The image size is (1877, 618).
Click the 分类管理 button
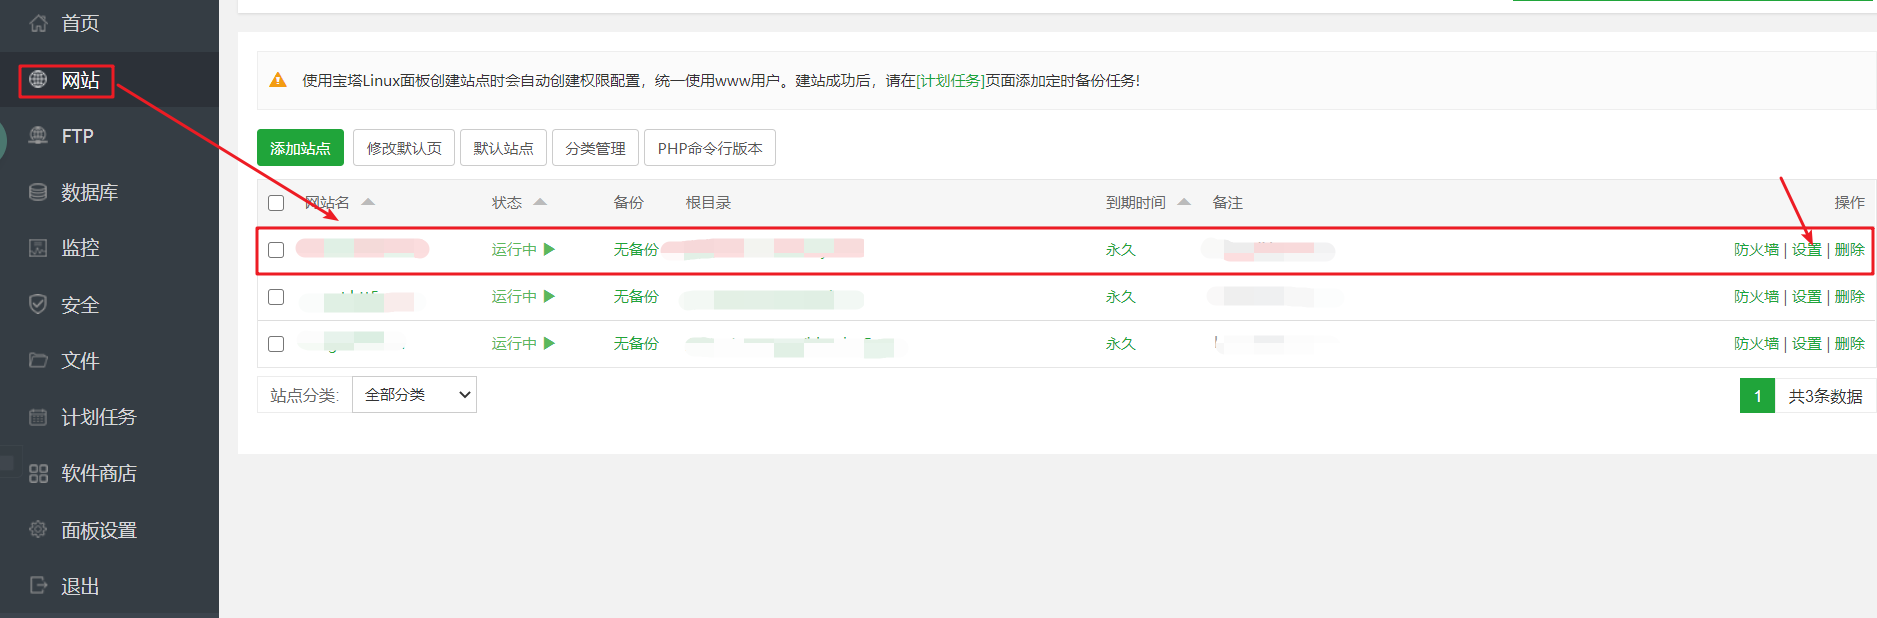pyautogui.click(x=595, y=148)
